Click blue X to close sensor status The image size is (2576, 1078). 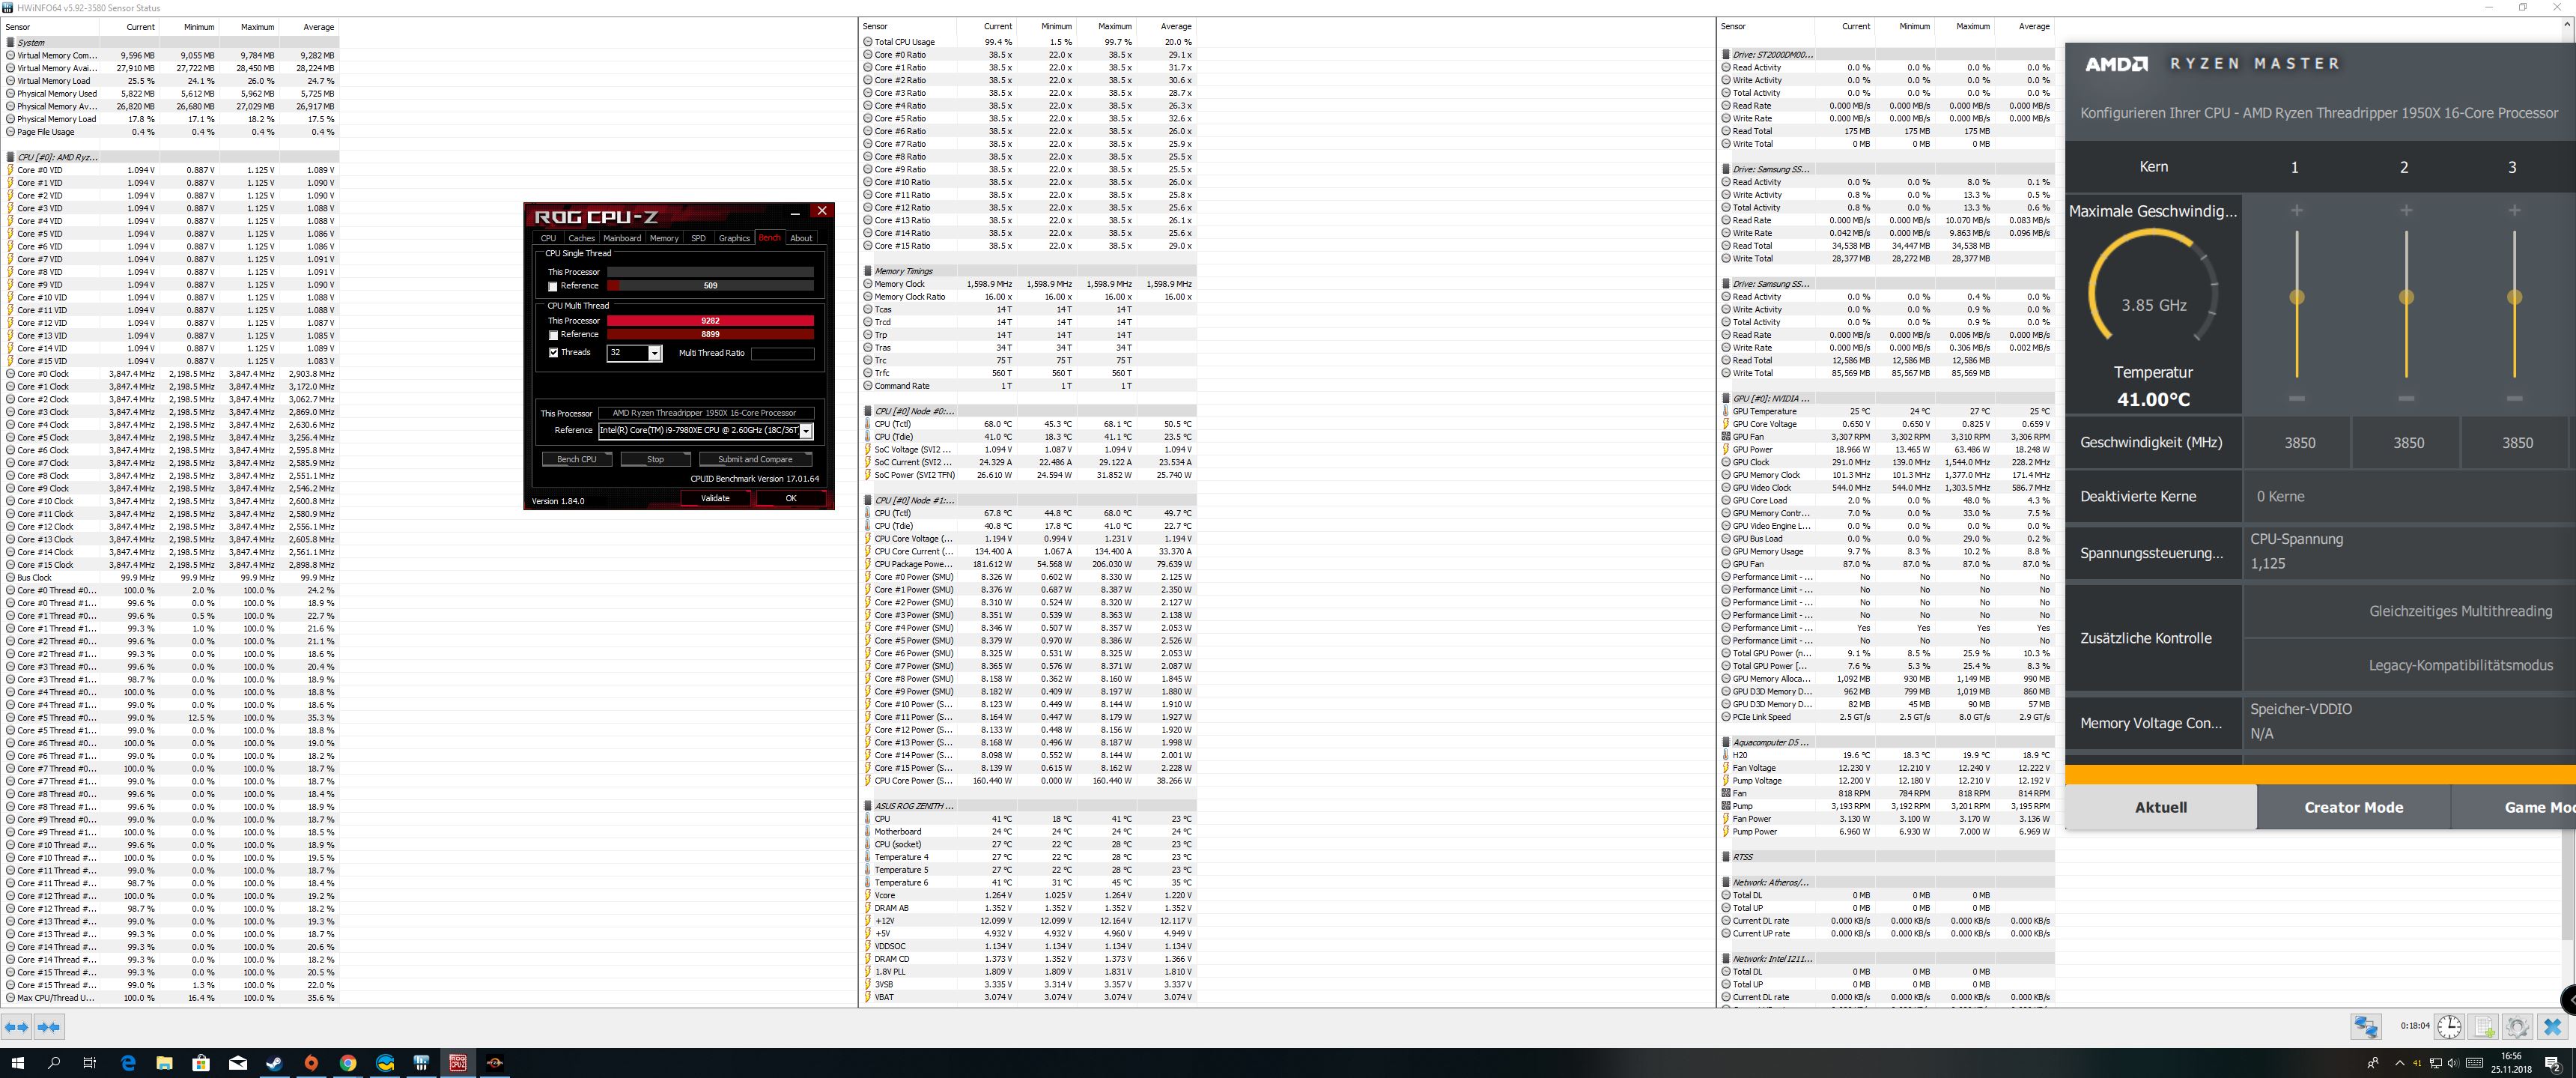[2552, 1027]
